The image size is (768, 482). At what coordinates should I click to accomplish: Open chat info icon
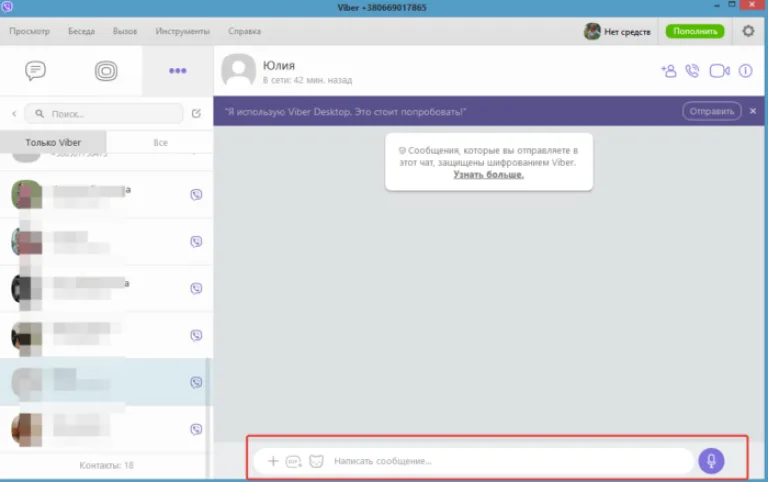click(x=745, y=71)
